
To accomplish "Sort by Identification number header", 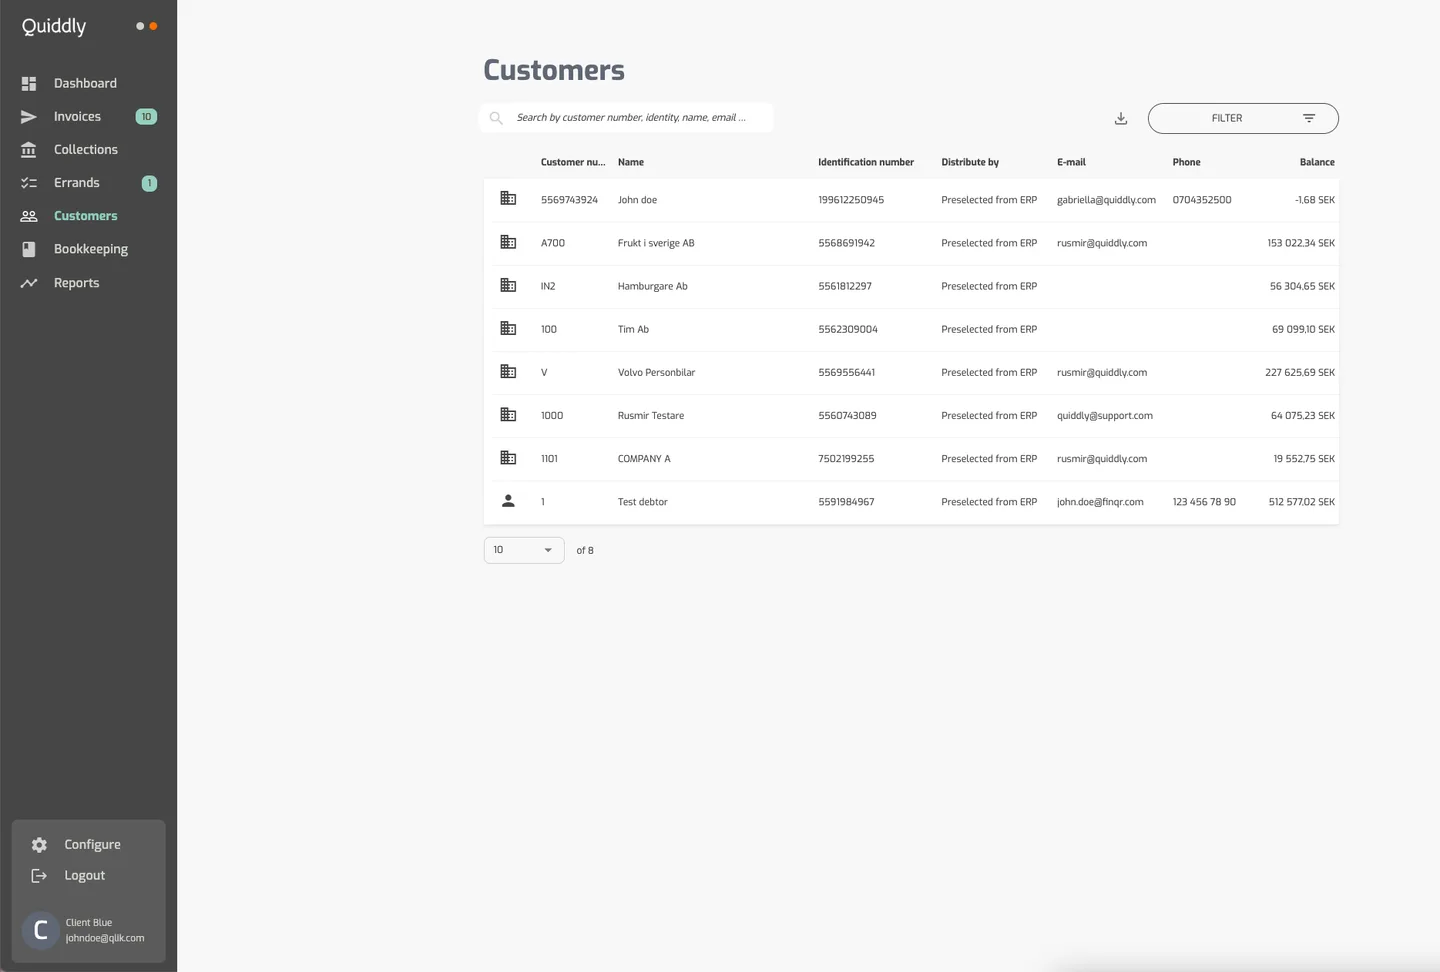I will tap(866, 162).
